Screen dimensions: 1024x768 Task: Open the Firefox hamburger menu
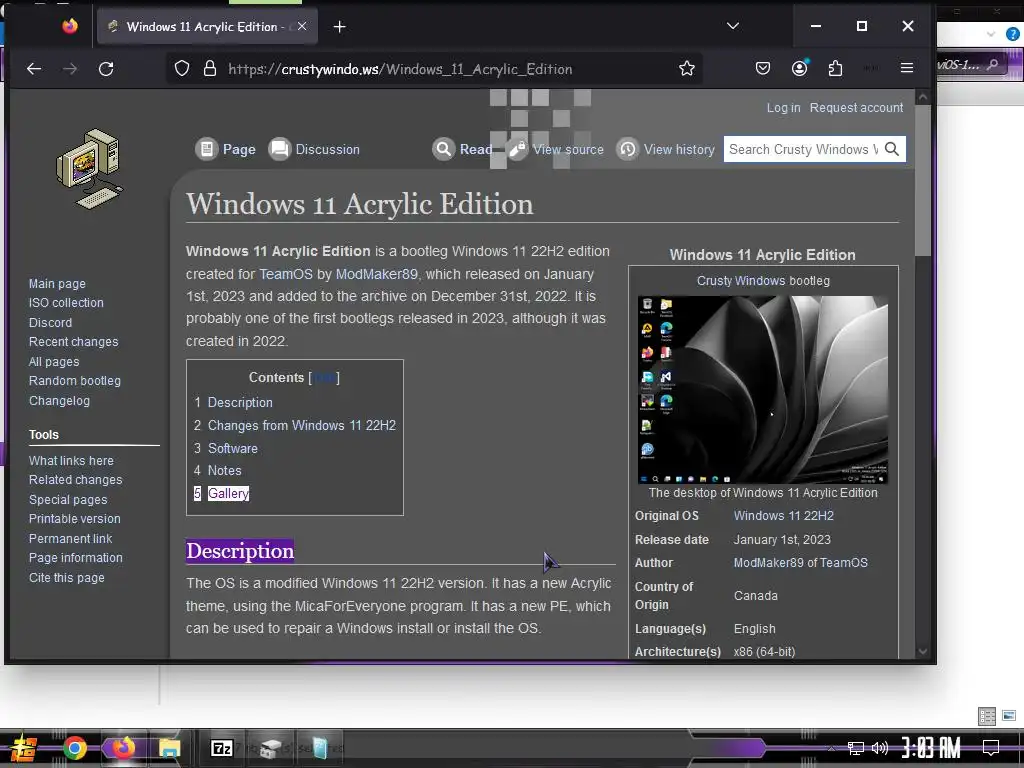point(906,68)
